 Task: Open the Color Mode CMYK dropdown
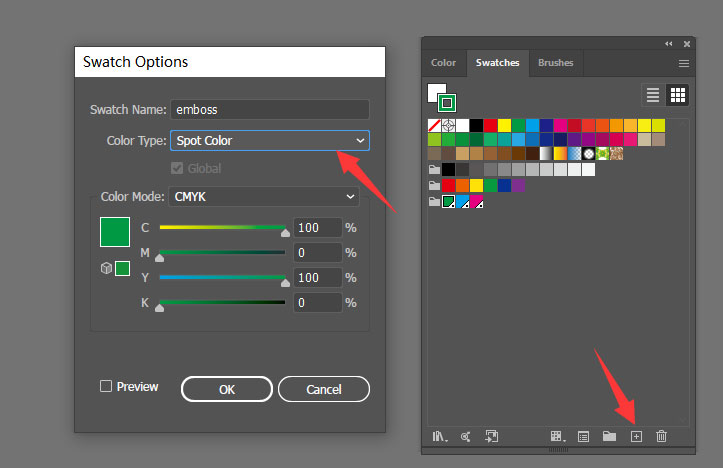coord(264,197)
